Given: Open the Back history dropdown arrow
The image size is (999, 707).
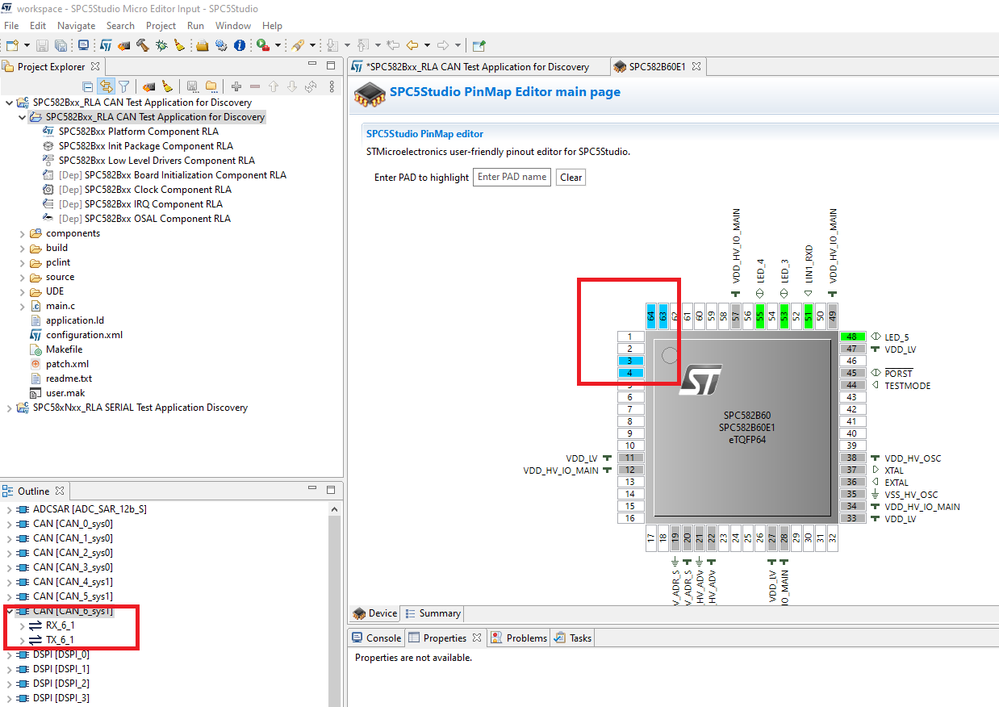Looking at the screenshot, I should coord(427,45).
